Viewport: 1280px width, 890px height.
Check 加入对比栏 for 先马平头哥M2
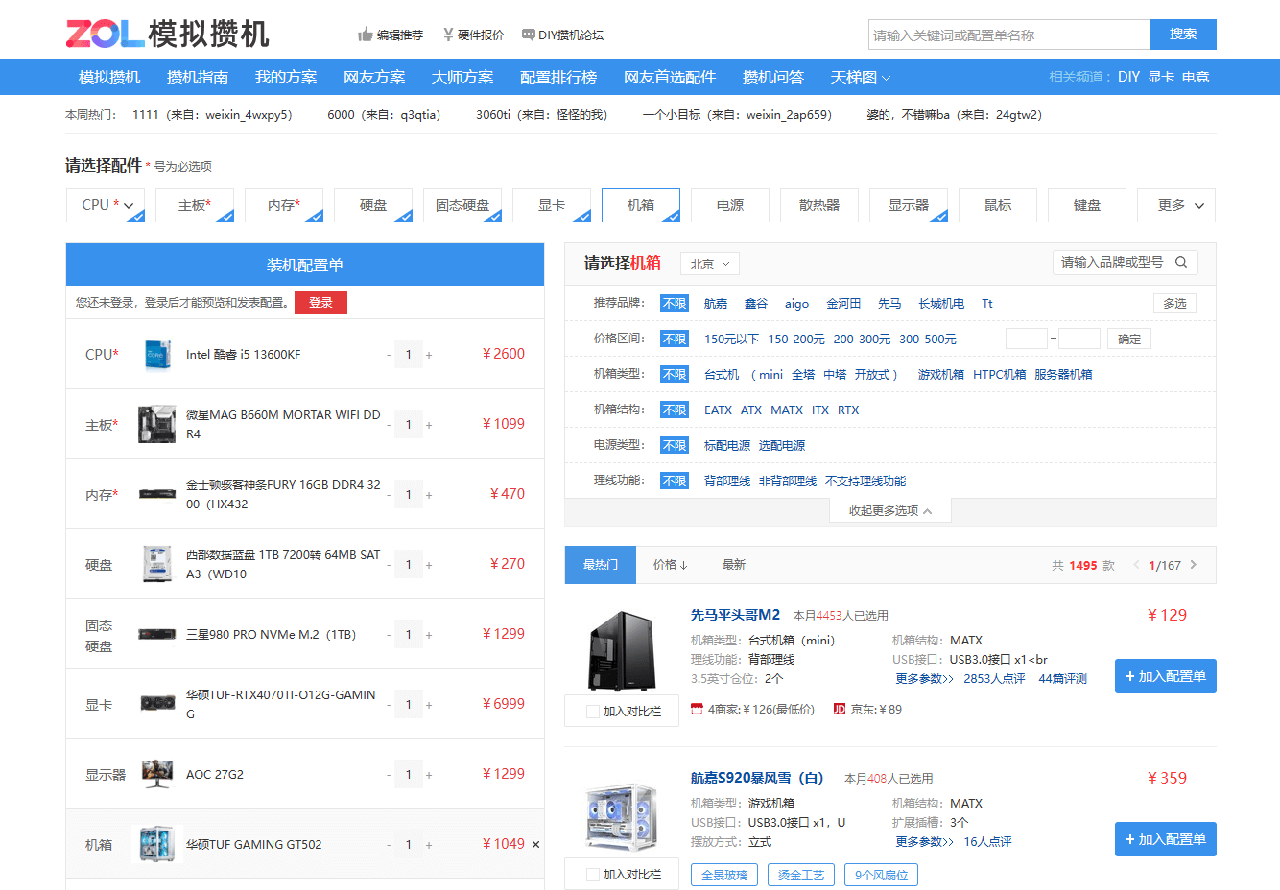[x=593, y=711]
